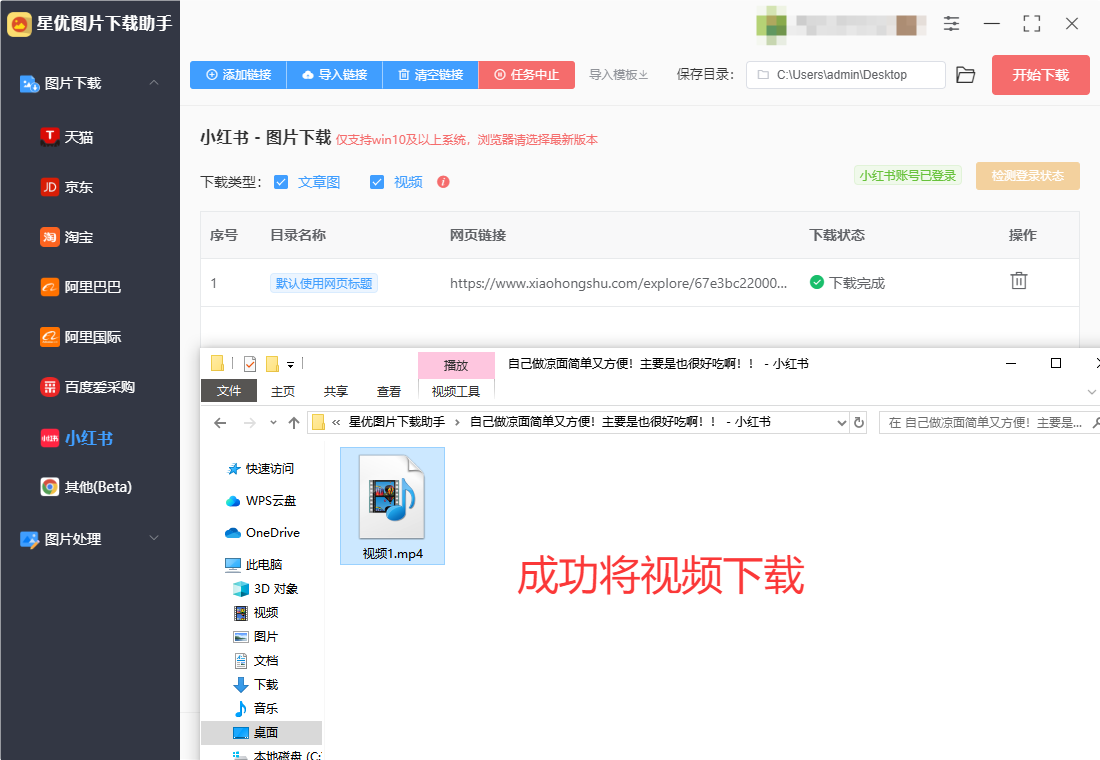Open quick access toolbar customize dropdown
This screenshot has height=760, width=1100.
290,365
